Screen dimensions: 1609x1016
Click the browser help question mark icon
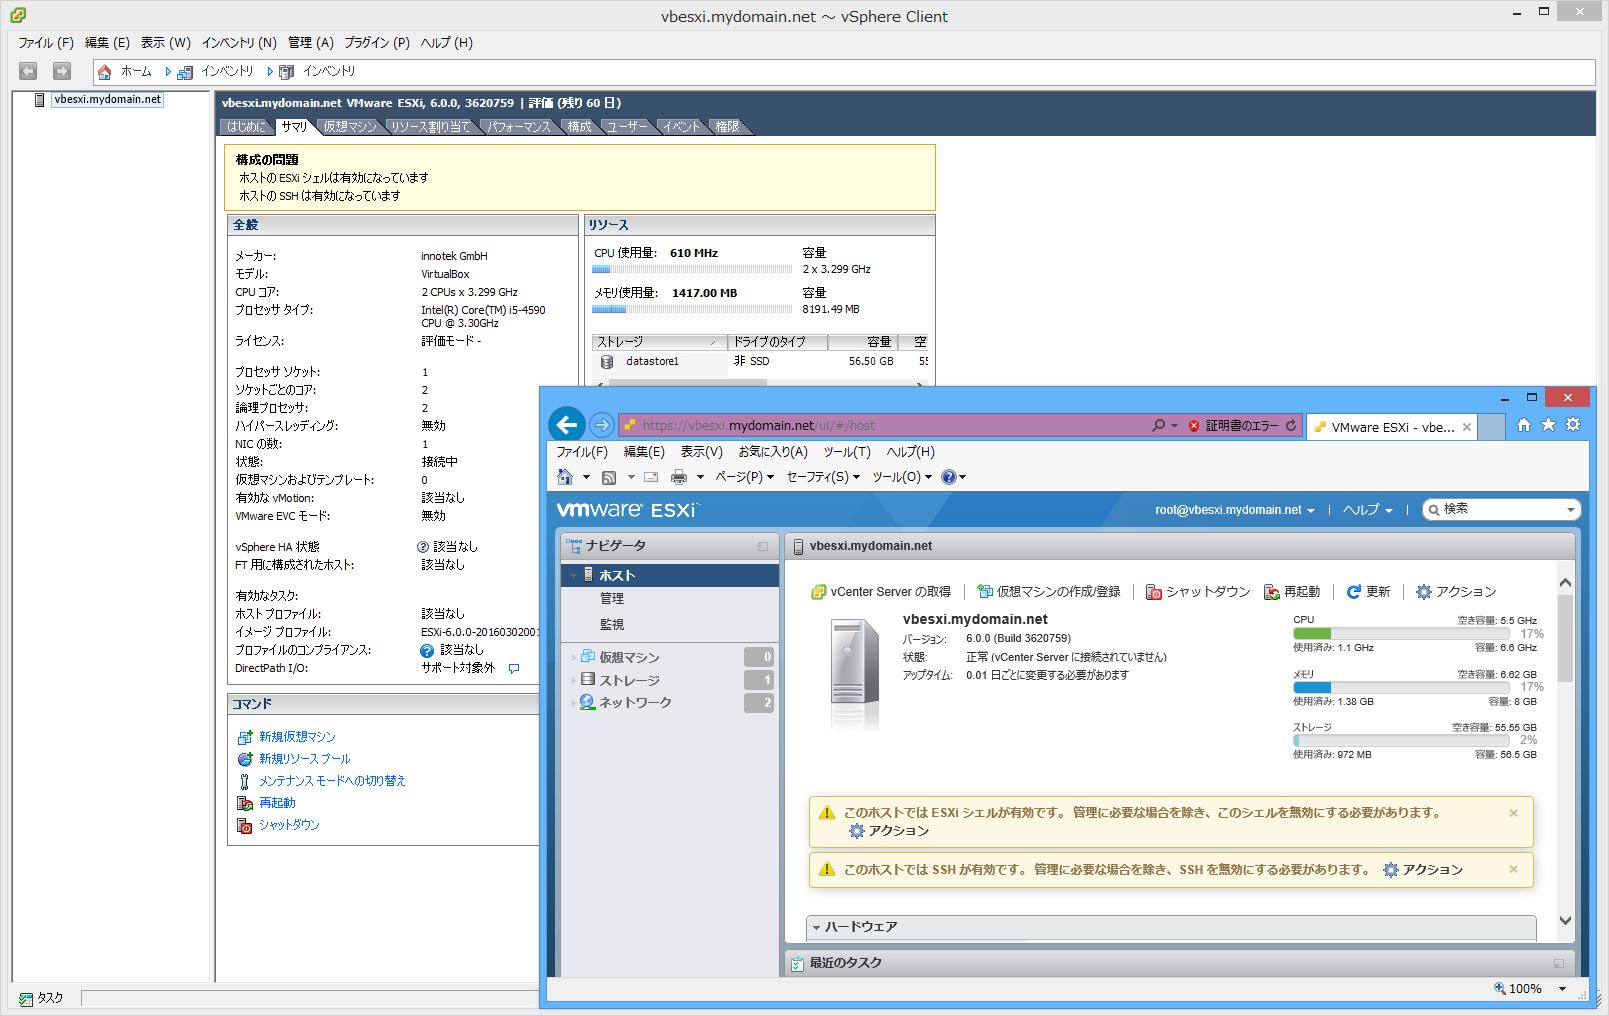click(x=949, y=477)
